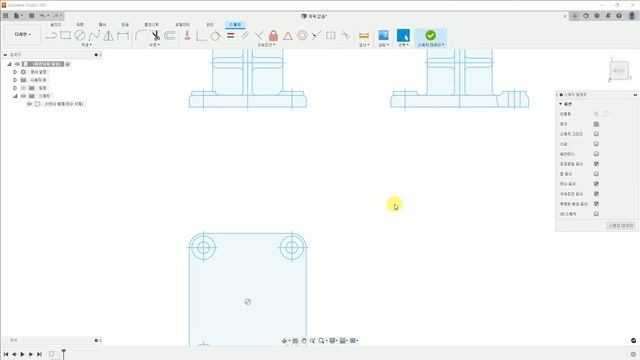Switch to the Solid toolbar tab

click(56, 25)
